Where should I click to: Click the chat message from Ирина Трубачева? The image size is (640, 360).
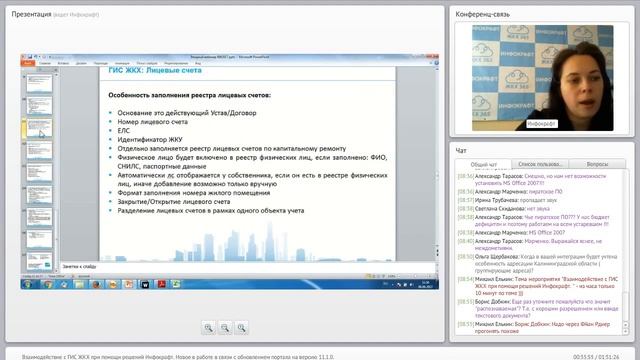point(507,200)
